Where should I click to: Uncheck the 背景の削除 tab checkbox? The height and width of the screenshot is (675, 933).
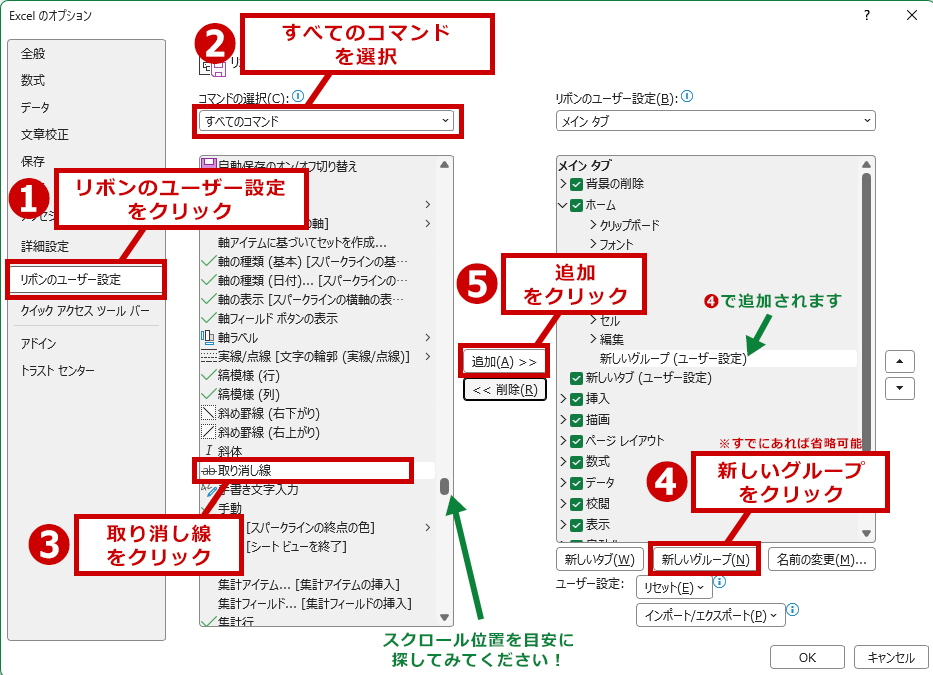576,184
